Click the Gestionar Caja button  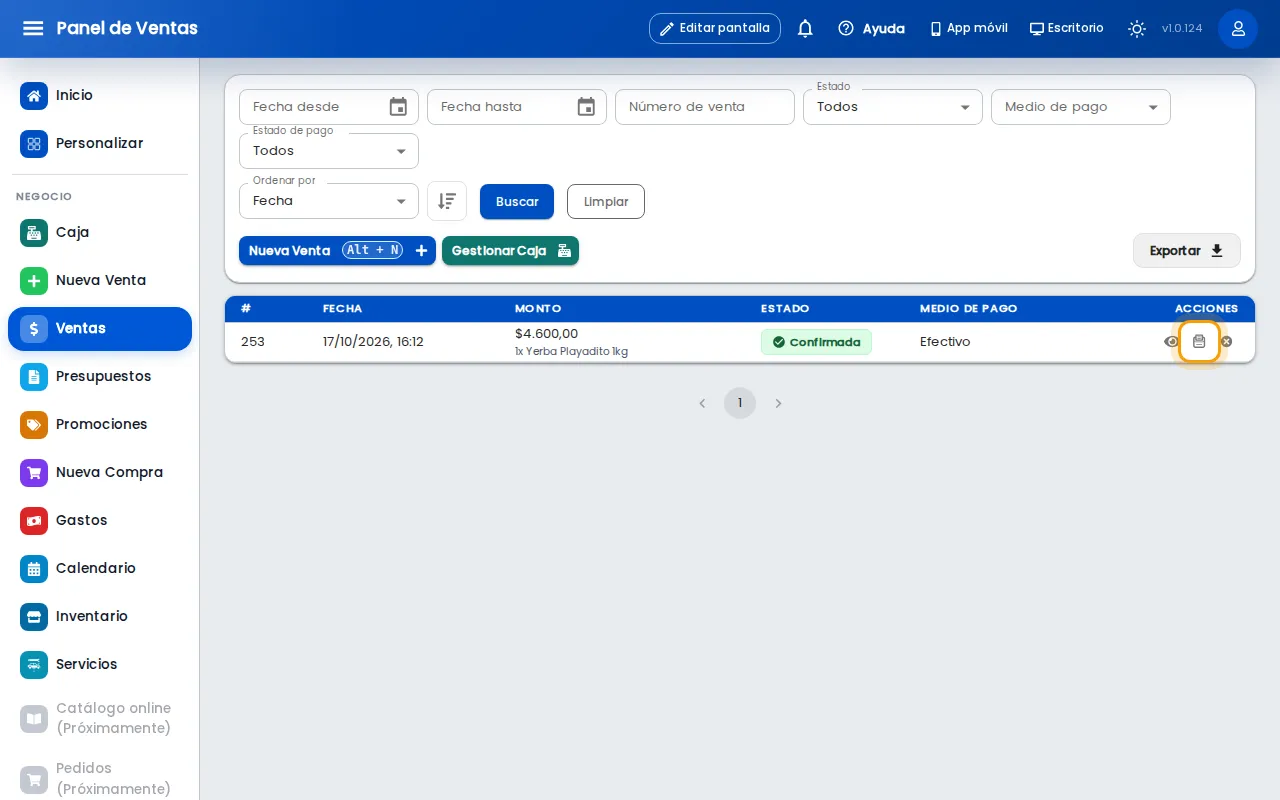(510, 250)
